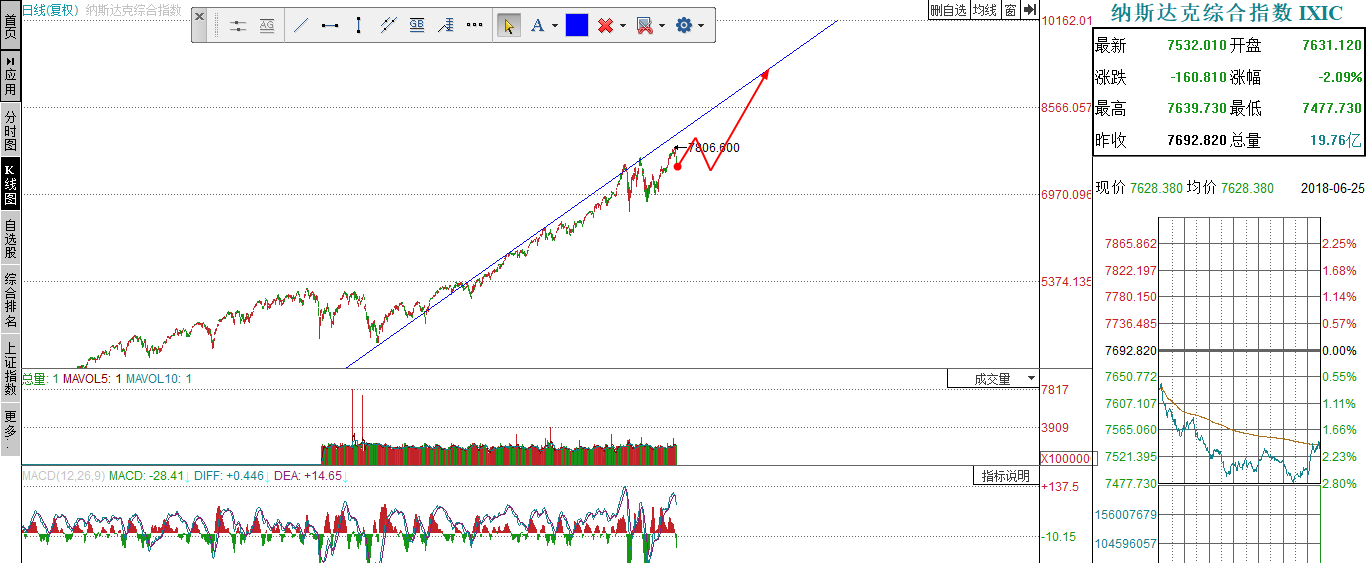The height and width of the screenshot is (563, 1366).
Task: Switch to the 分时图 tab
Action: [x=10, y=131]
